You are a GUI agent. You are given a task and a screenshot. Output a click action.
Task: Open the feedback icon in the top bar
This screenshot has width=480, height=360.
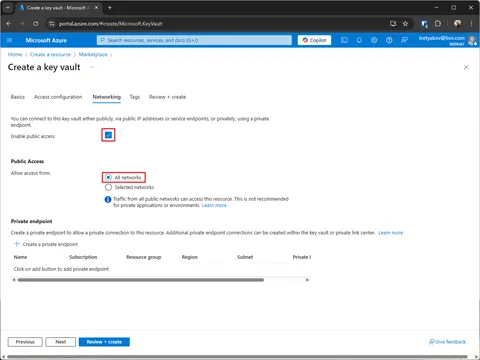click(x=404, y=40)
